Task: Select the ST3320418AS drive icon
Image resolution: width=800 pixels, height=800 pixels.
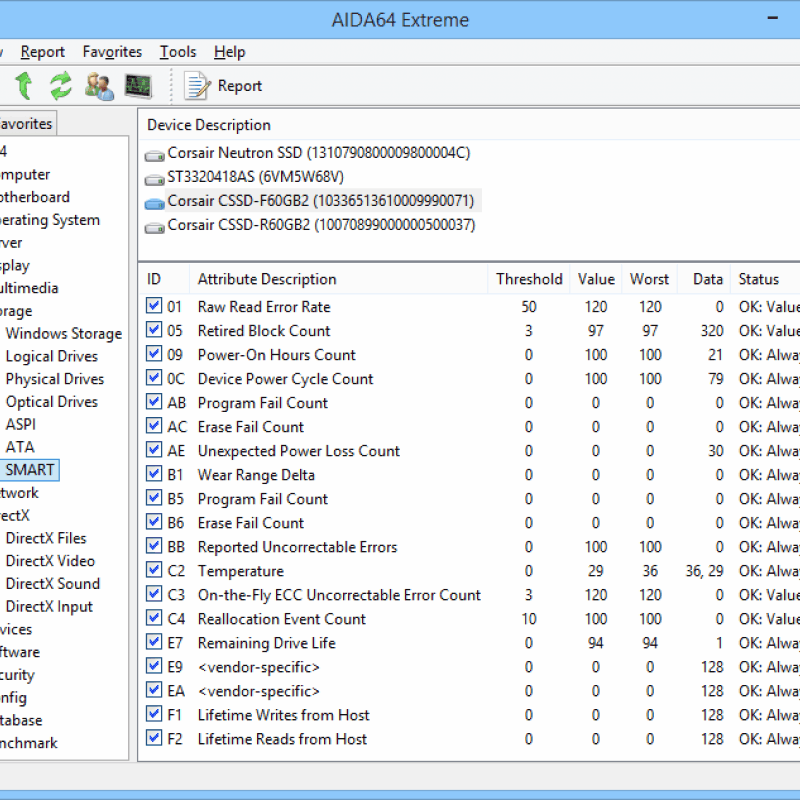Action: coord(154,178)
